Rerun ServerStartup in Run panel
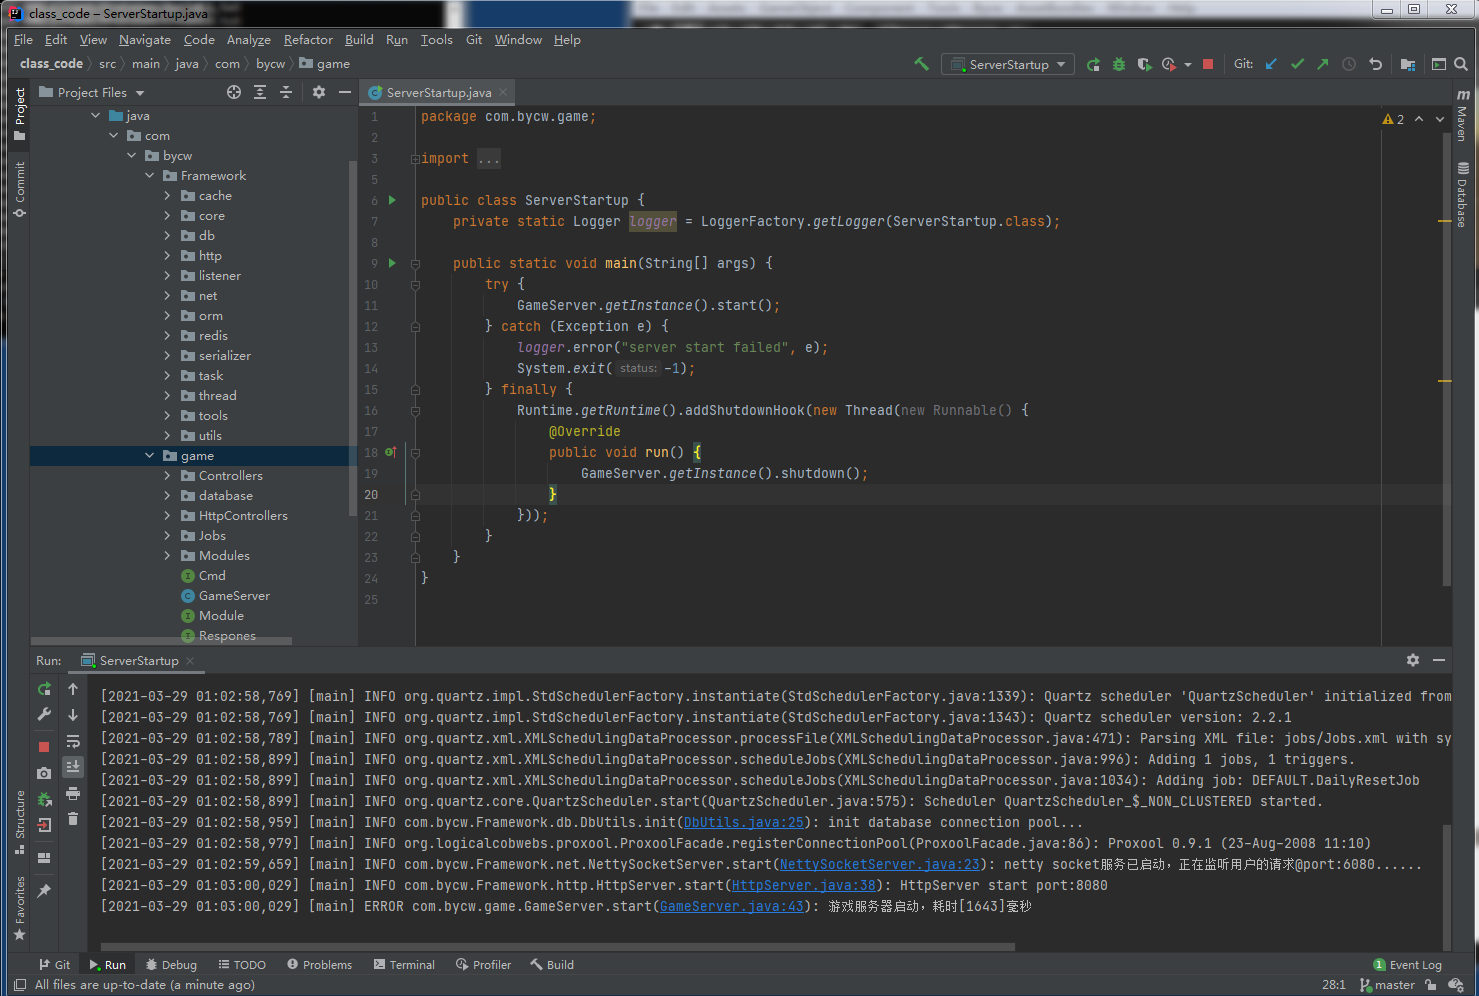Screen dimensions: 1479x996 point(44,689)
